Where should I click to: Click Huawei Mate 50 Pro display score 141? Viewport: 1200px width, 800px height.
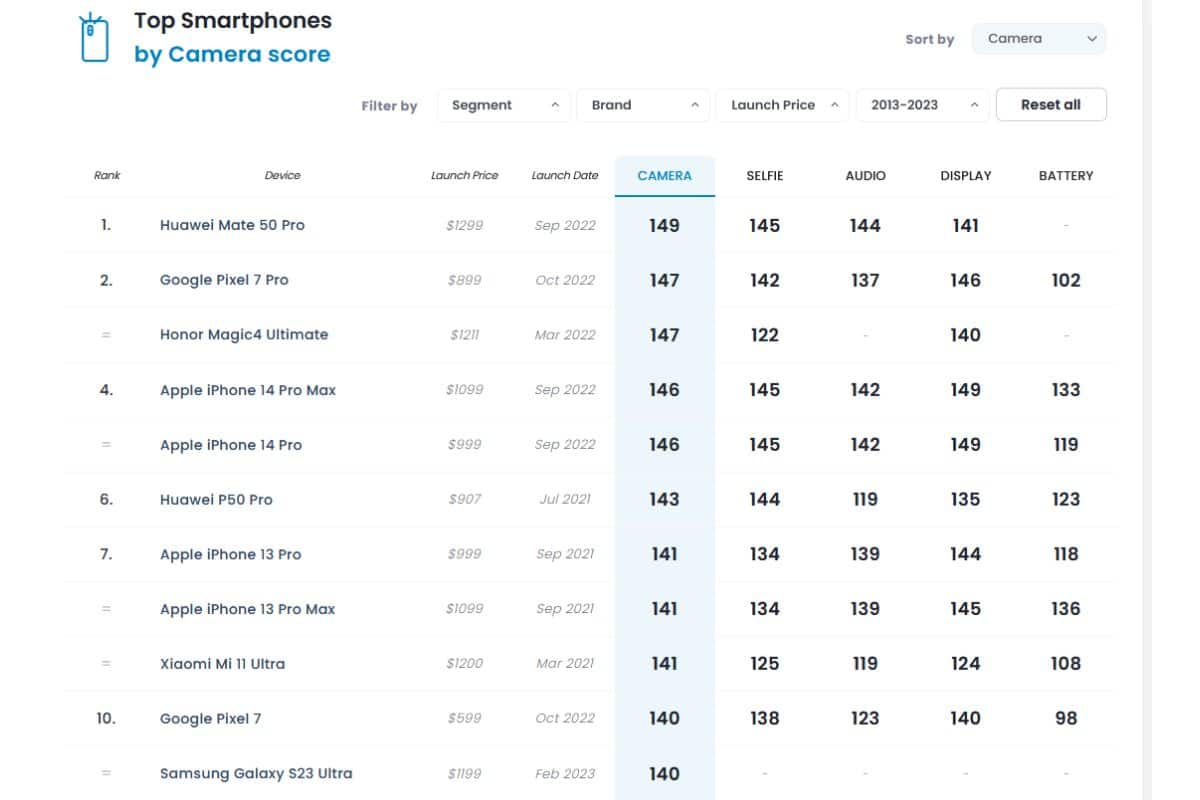966,226
